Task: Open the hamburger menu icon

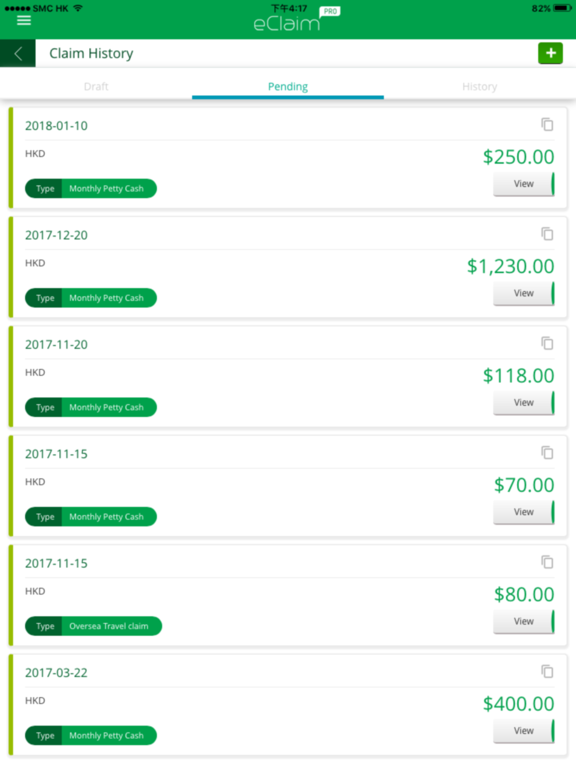Action: tap(24, 20)
